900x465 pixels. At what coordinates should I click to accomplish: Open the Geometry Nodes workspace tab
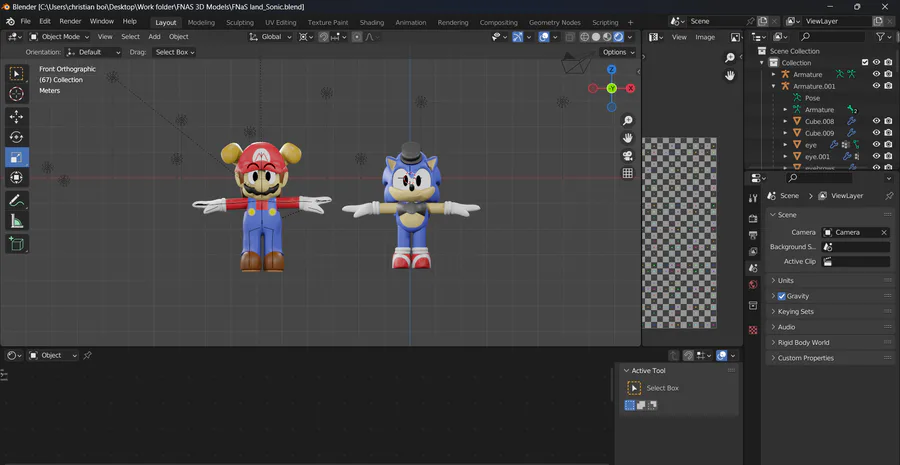click(x=554, y=22)
